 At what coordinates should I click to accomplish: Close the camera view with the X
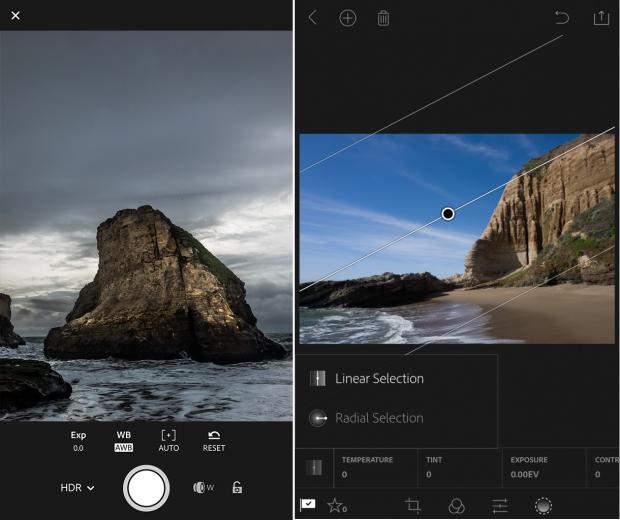coord(15,16)
